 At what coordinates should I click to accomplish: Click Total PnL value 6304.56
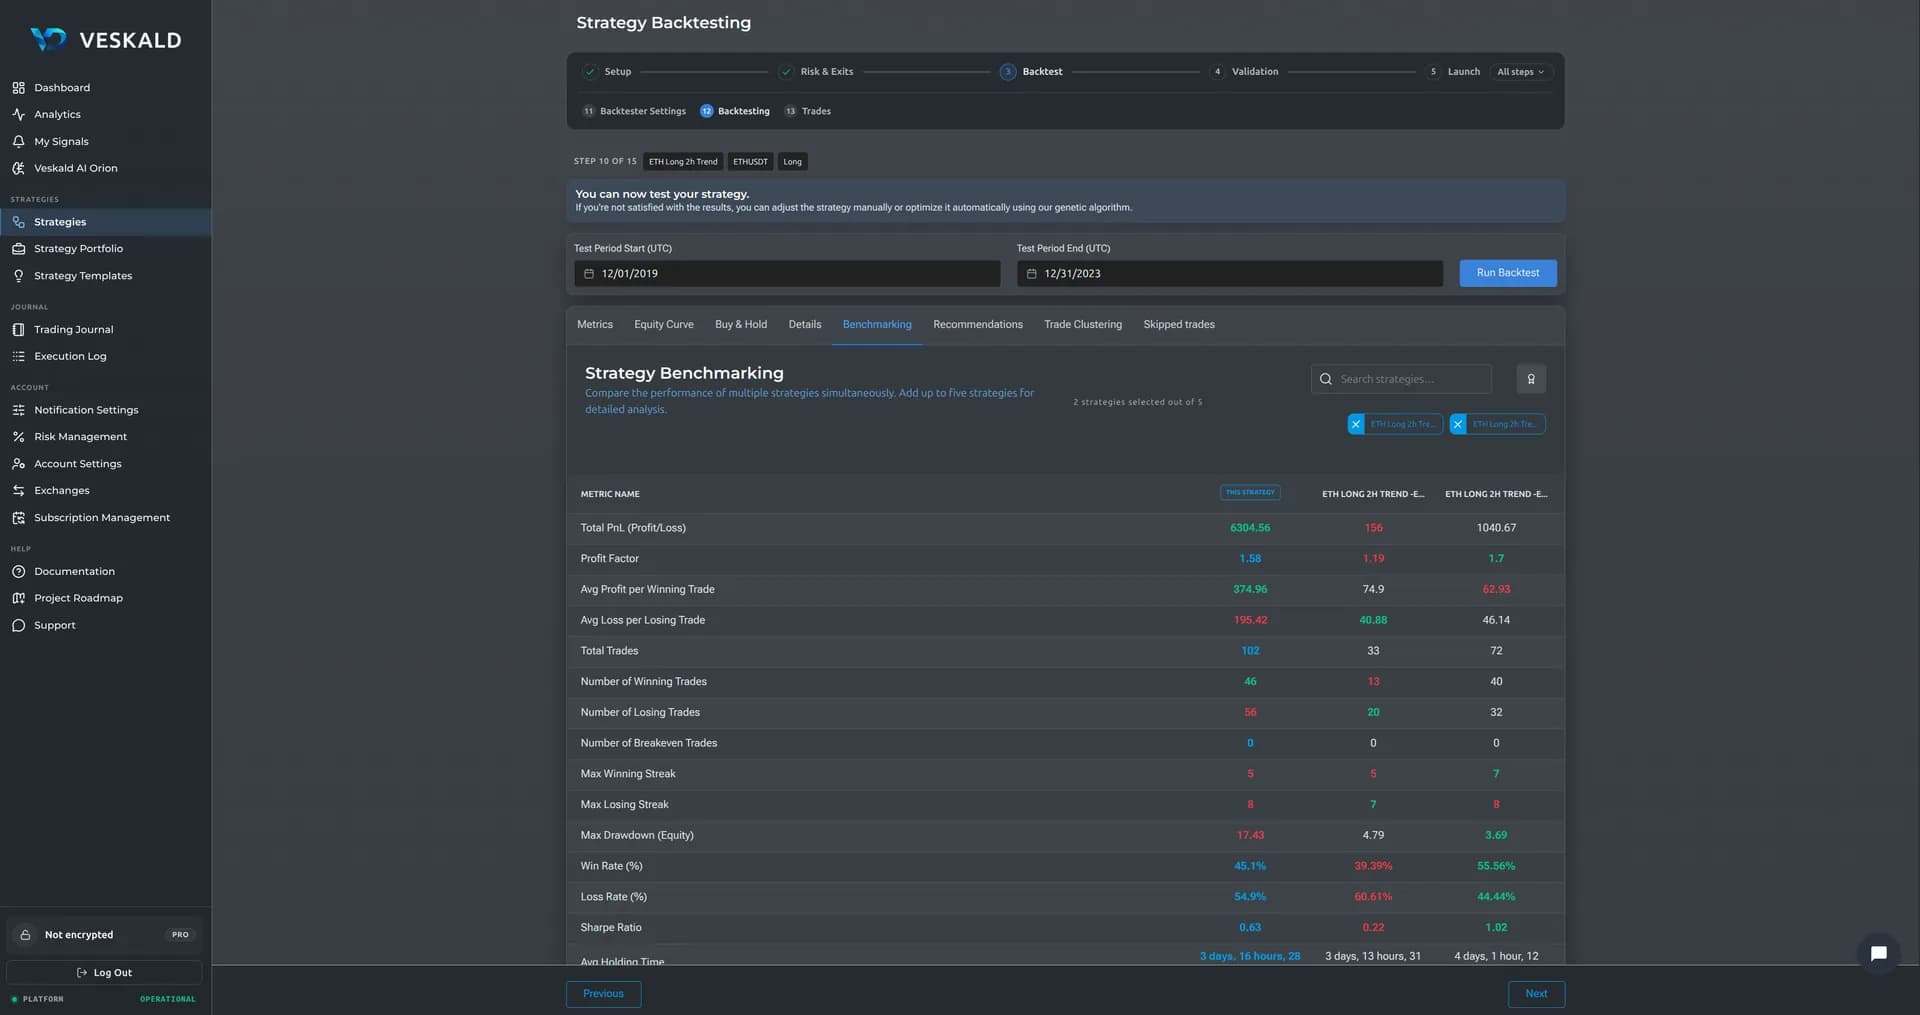tap(1250, 528)
